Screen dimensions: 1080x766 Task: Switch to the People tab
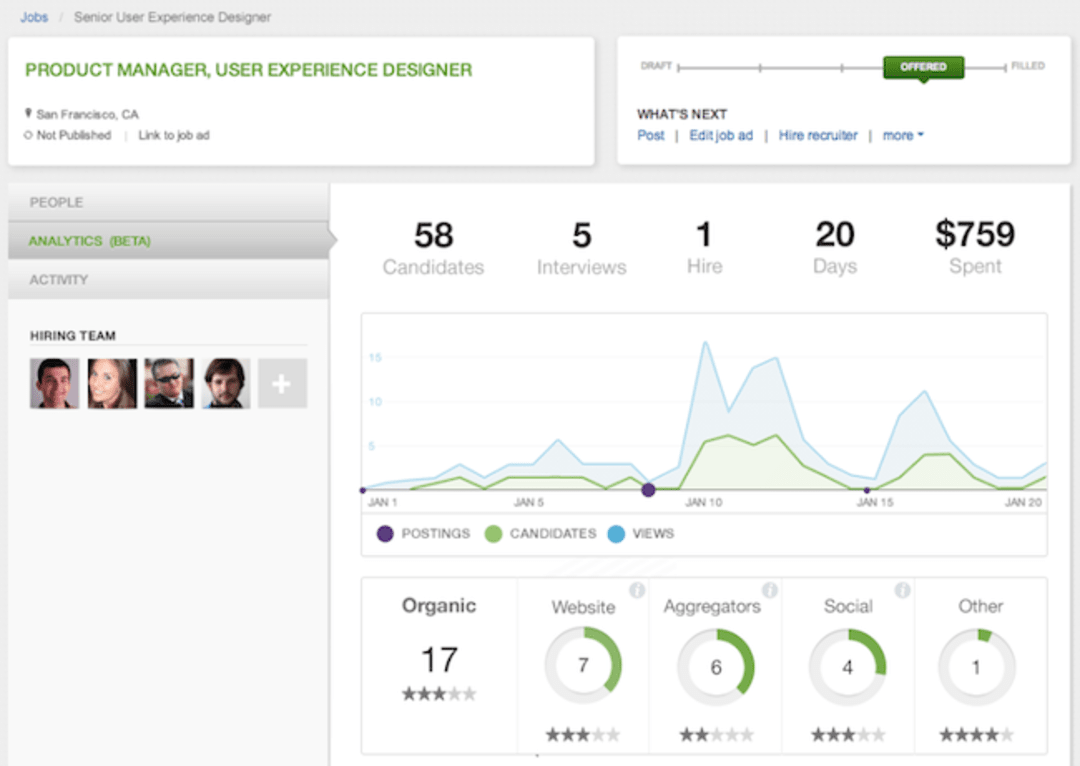56,202
